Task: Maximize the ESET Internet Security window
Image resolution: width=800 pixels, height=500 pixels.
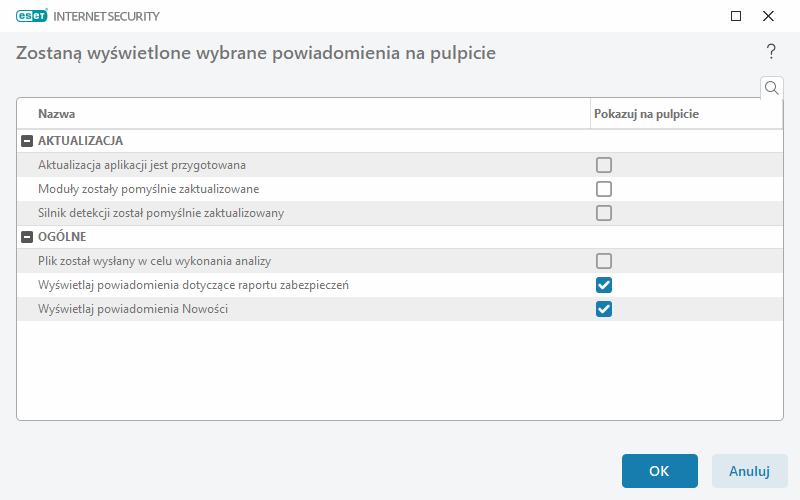Action: pos(736,16)
